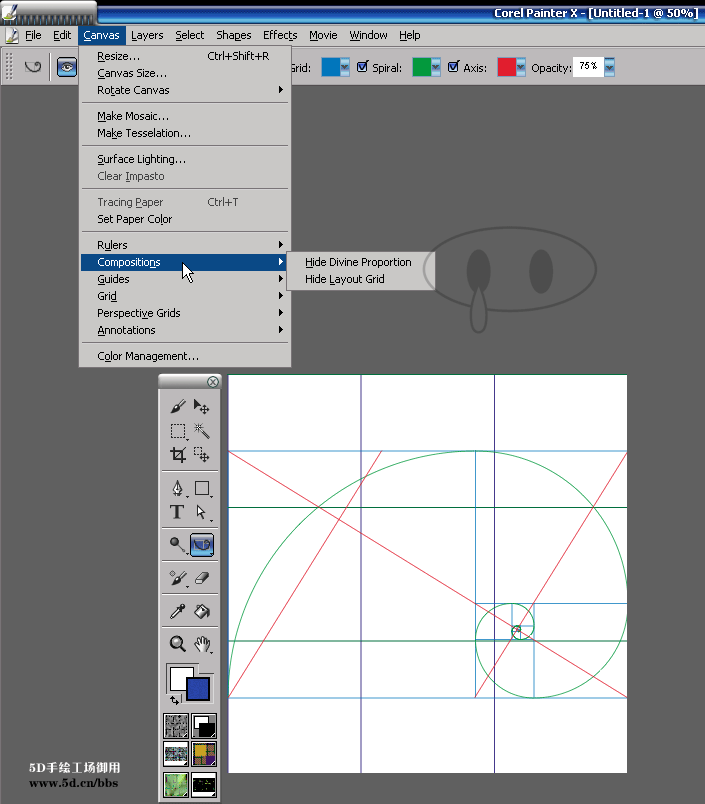Image resolution: width=705 pixels, height=804 pixels.
Task: Select the Dodge tool
Action: pos(177,545)
